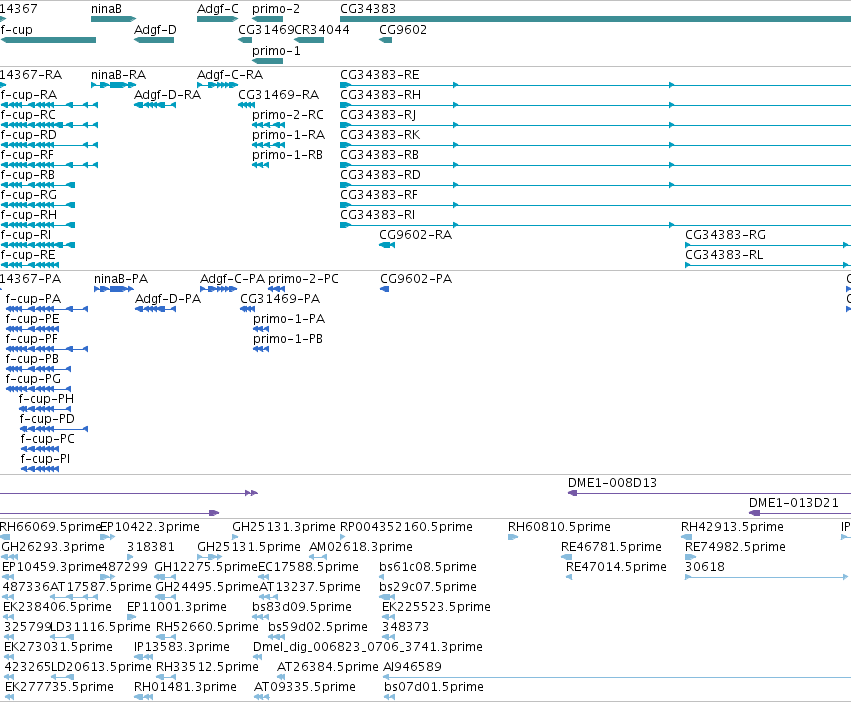Click transcript CG34383-RG label

[726, 235]
